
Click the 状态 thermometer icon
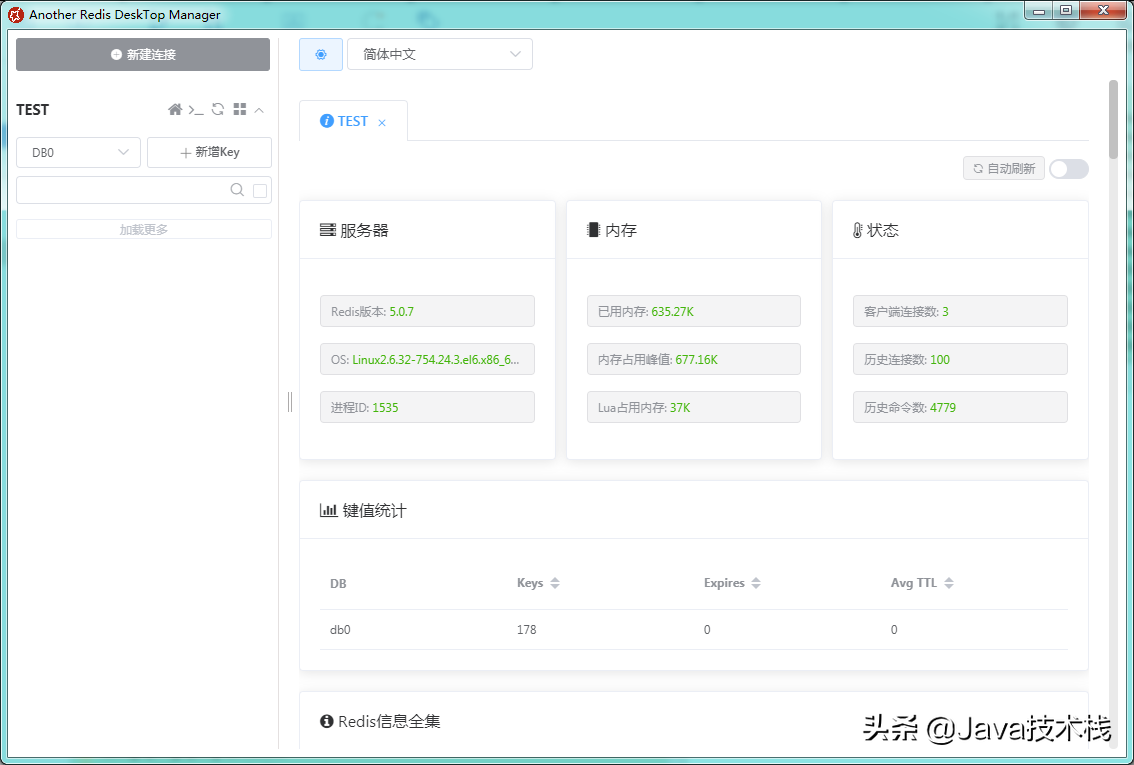click(858, 231)
